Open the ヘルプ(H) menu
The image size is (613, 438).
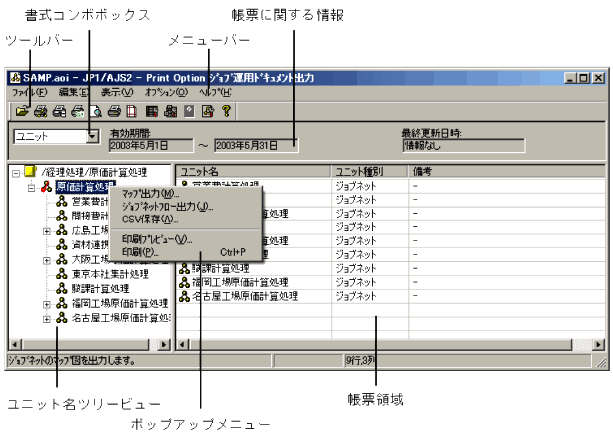coord(215,92)
